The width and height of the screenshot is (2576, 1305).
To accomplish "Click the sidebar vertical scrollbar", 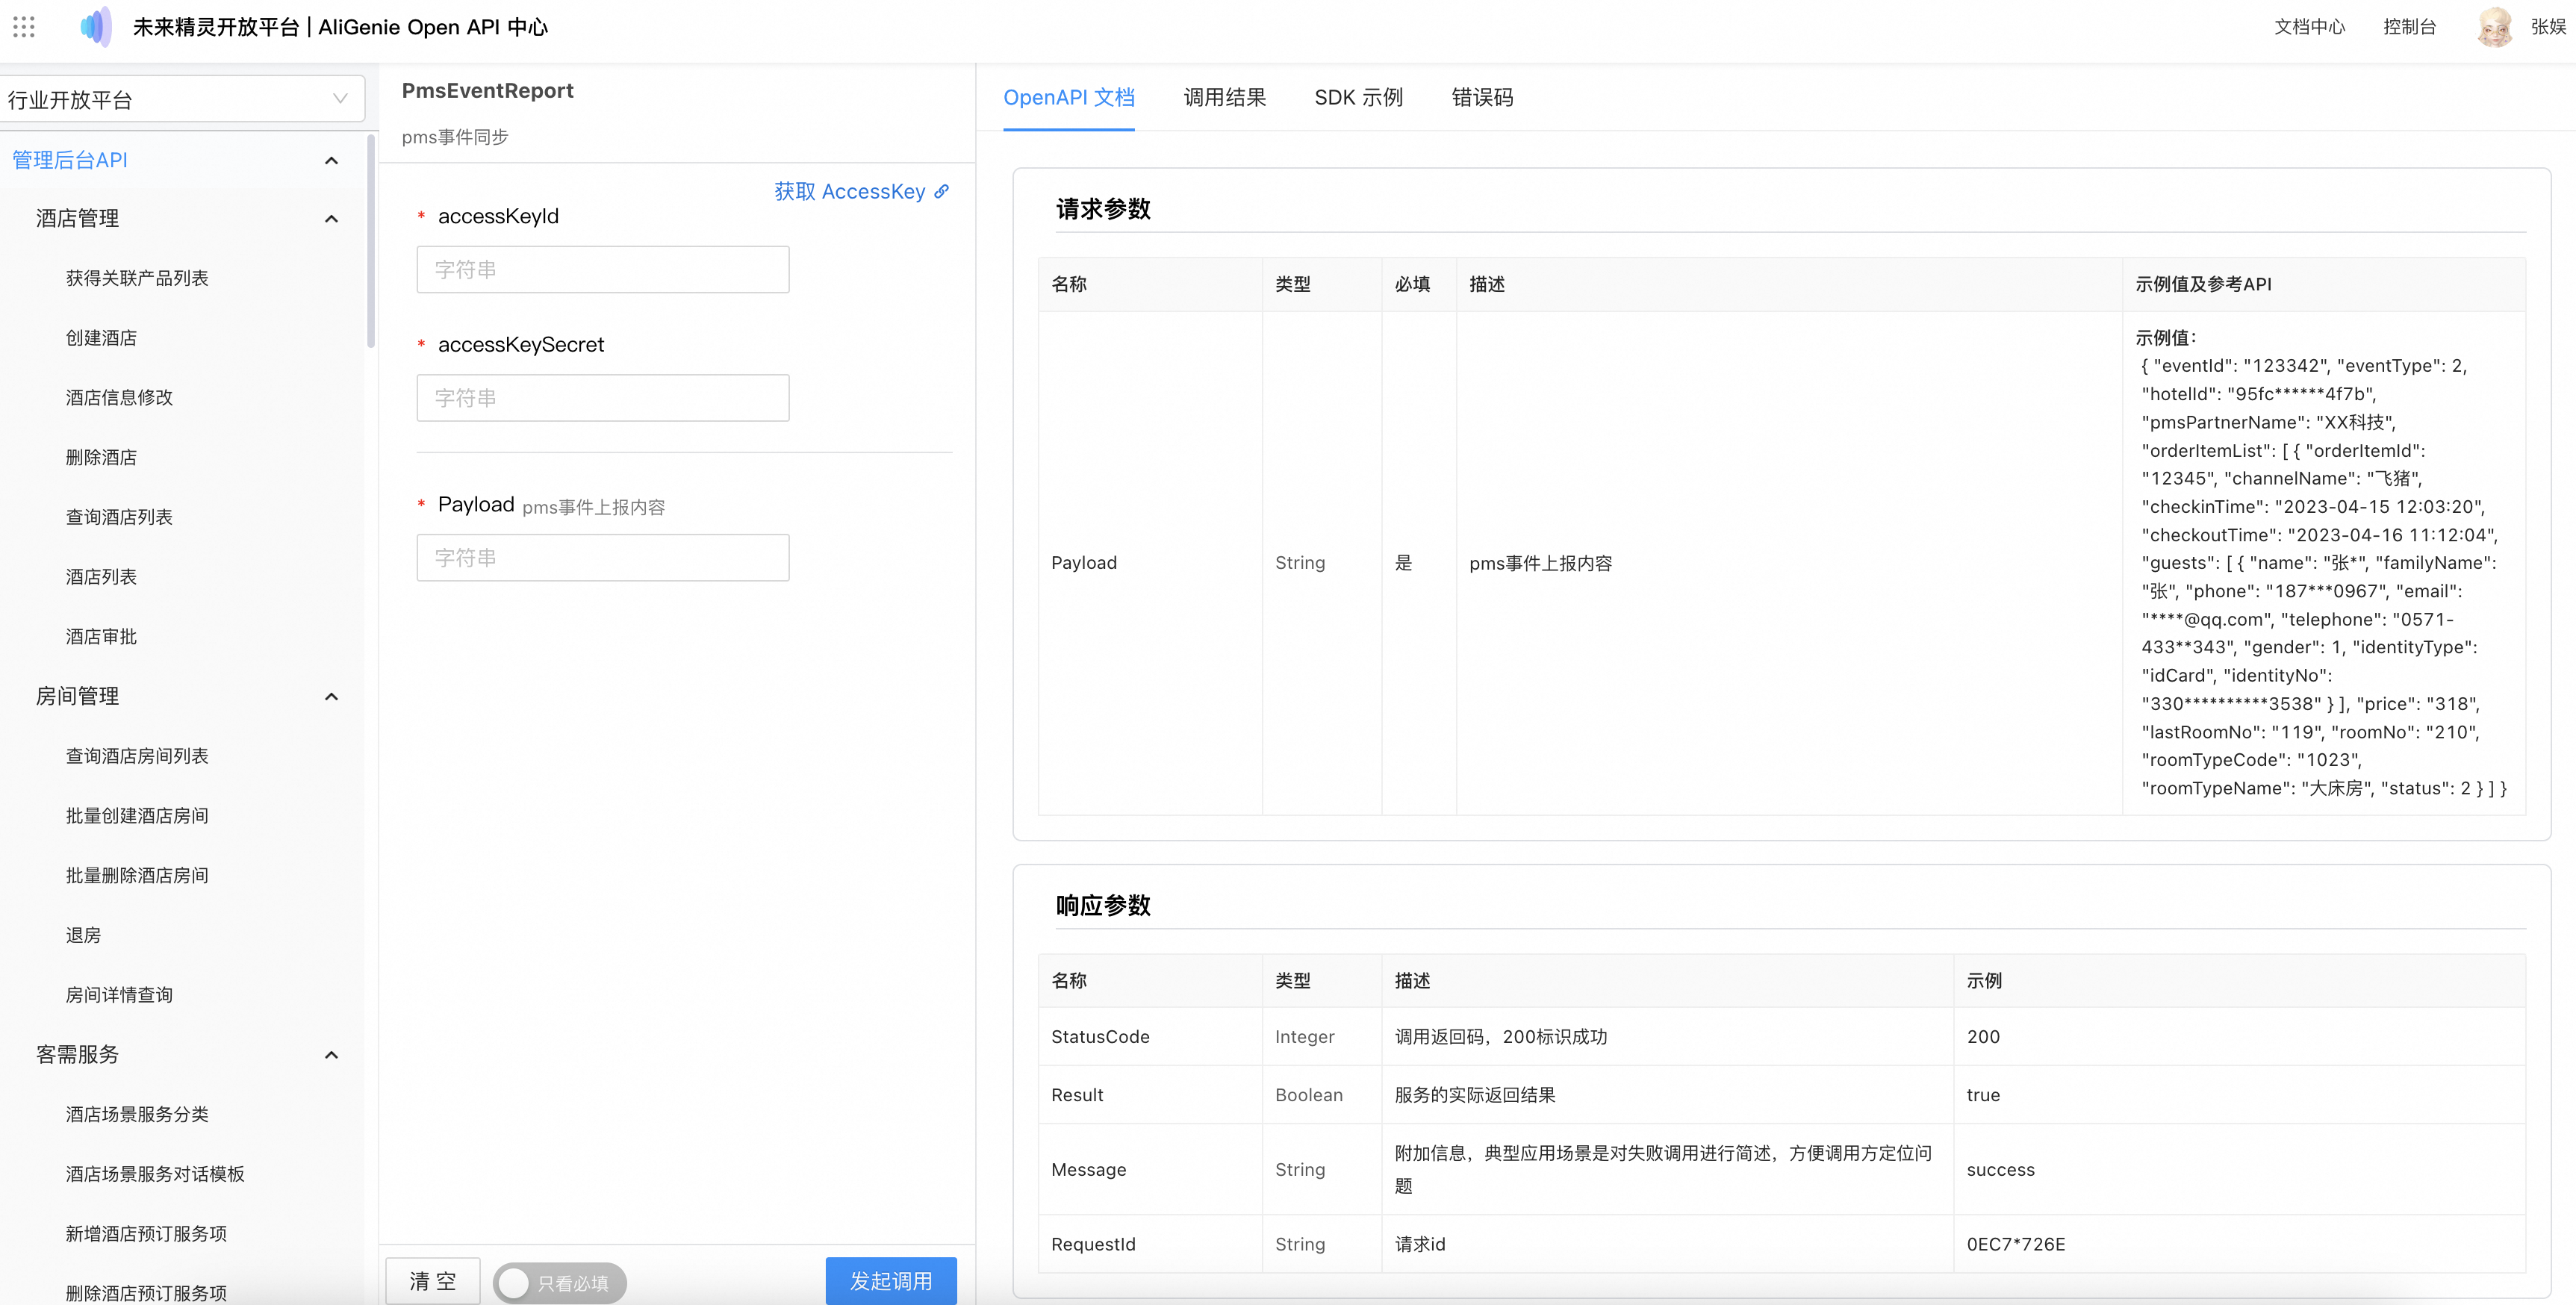I will click(x=370, y=240).
